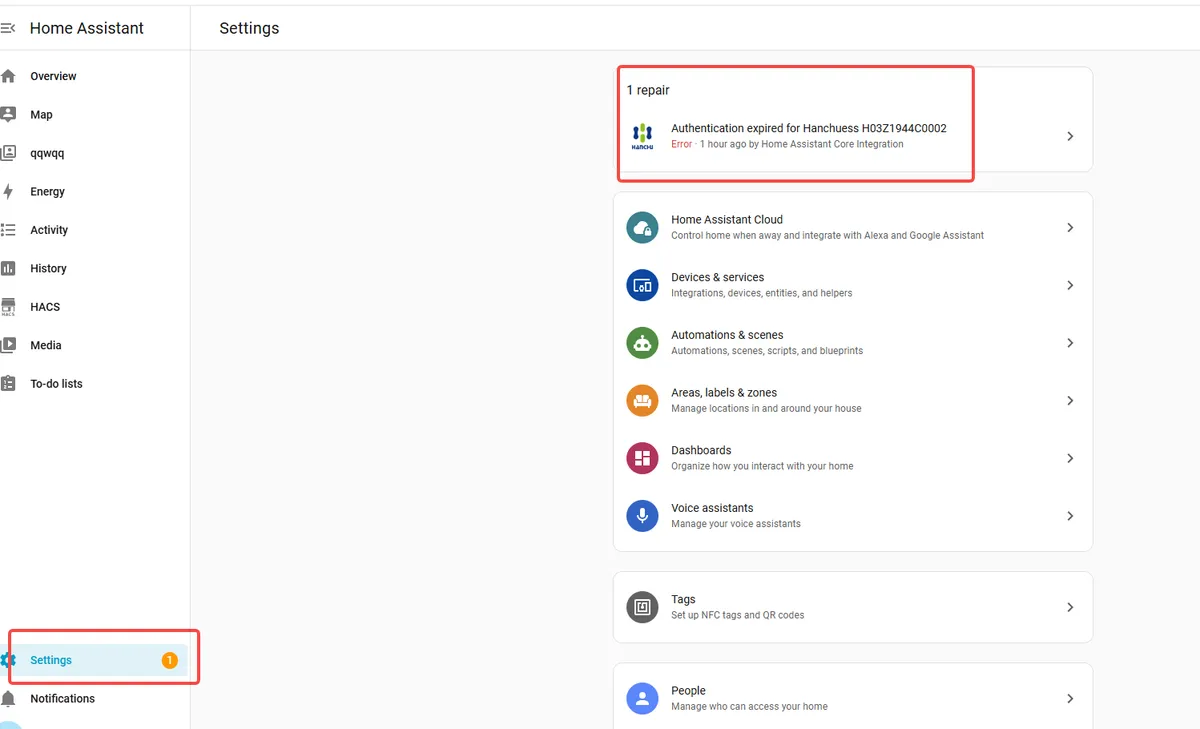Click the Energy lightning bolt icon

point(8,191)
